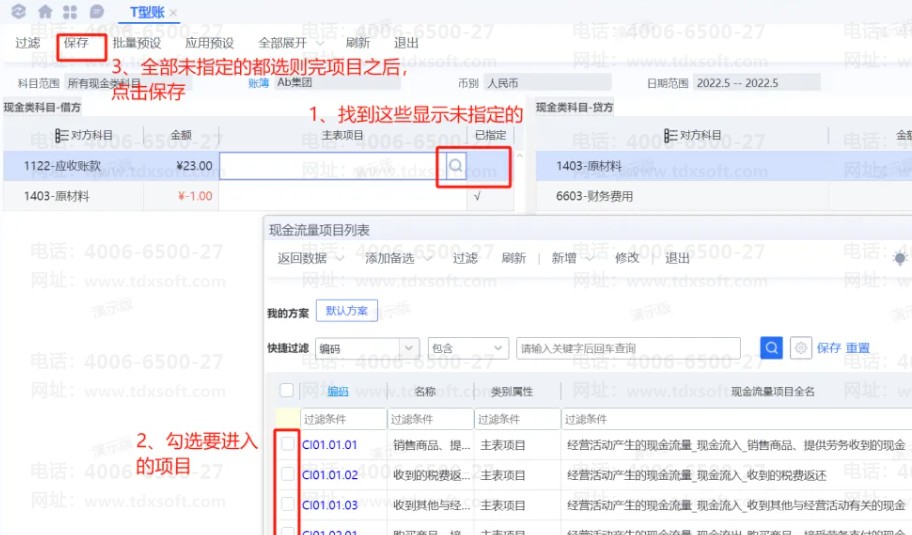This screenshot has height=535, width=912.
Task: Click the 现金流量项目全名 column header
Action: [772, 391]
